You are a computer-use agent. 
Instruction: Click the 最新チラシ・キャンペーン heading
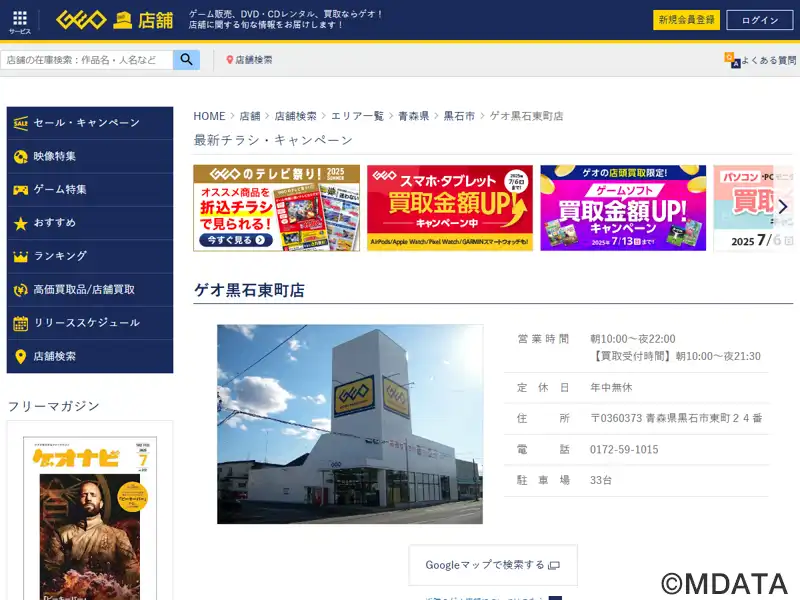(273, 140)
